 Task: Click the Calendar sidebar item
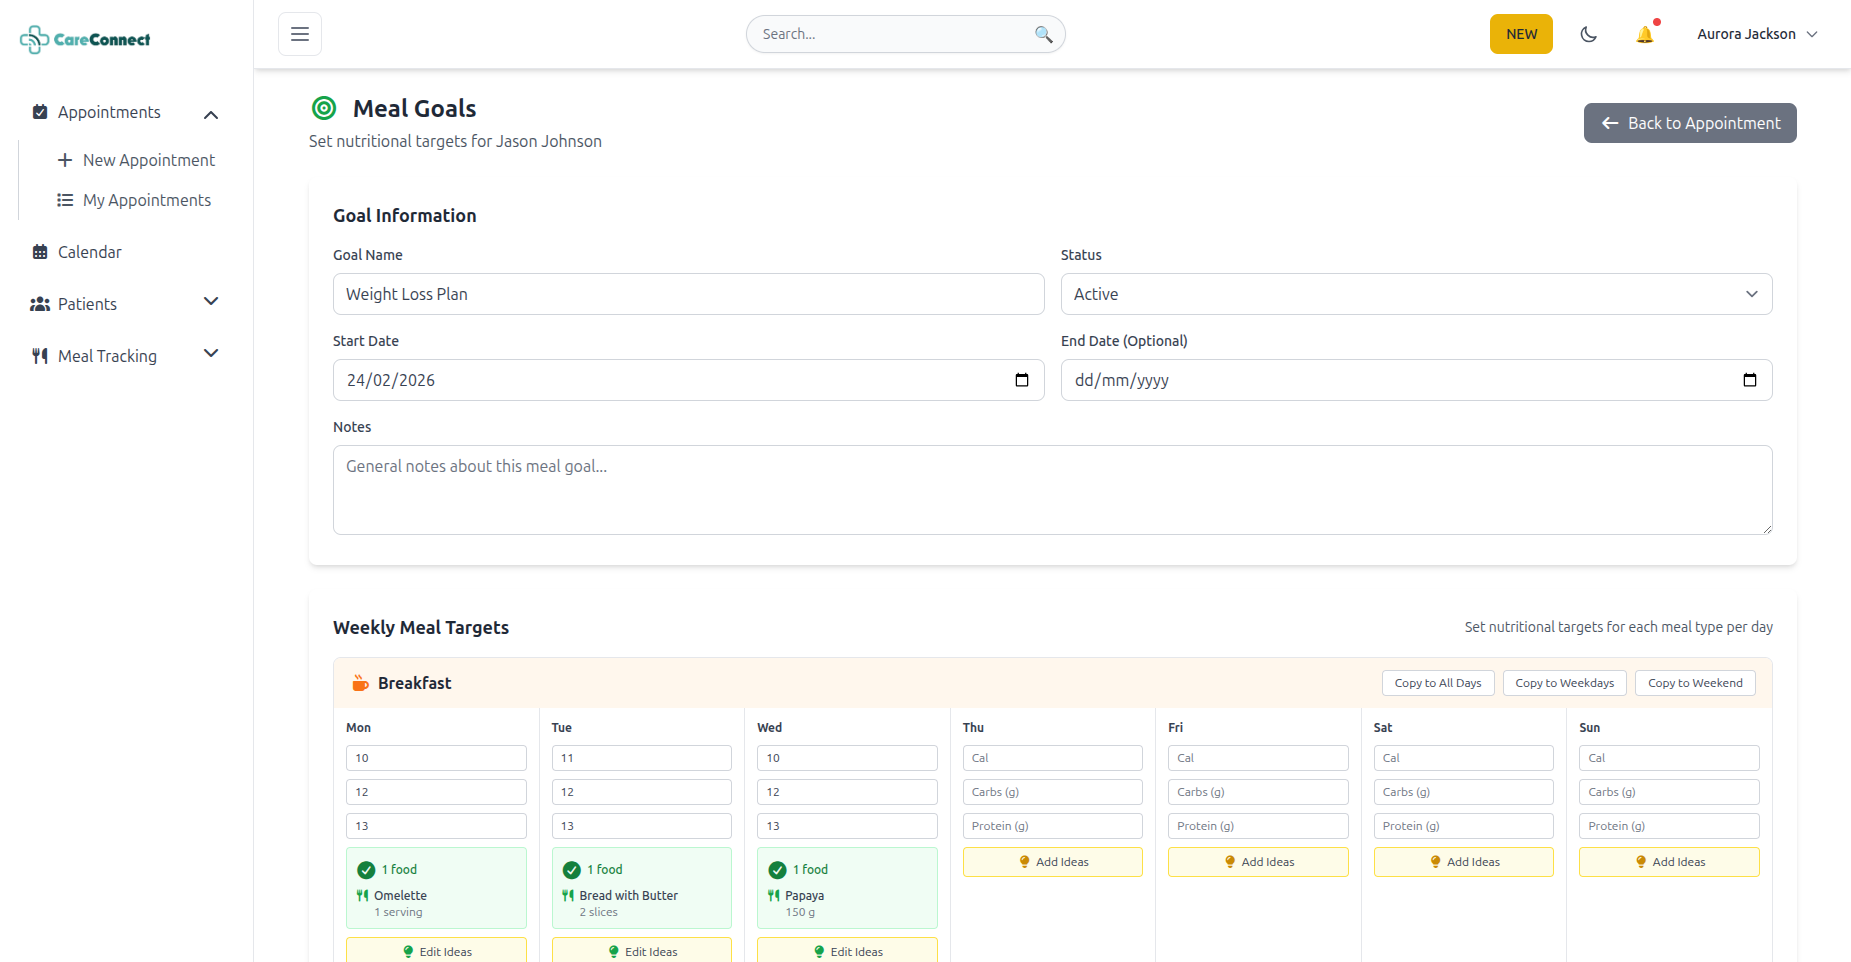tap(89, 252)
